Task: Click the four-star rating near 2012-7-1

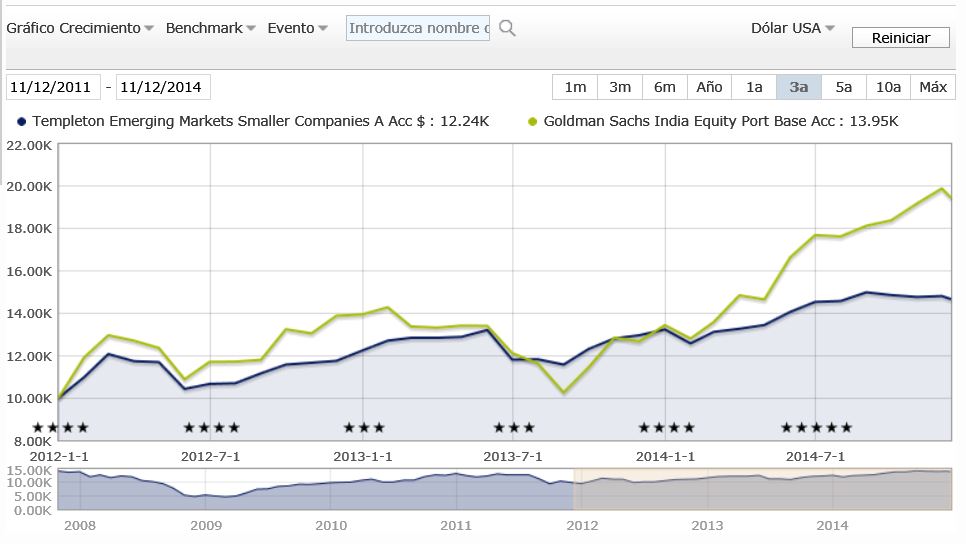Action: pyautogui.click(x=211, y=428)
